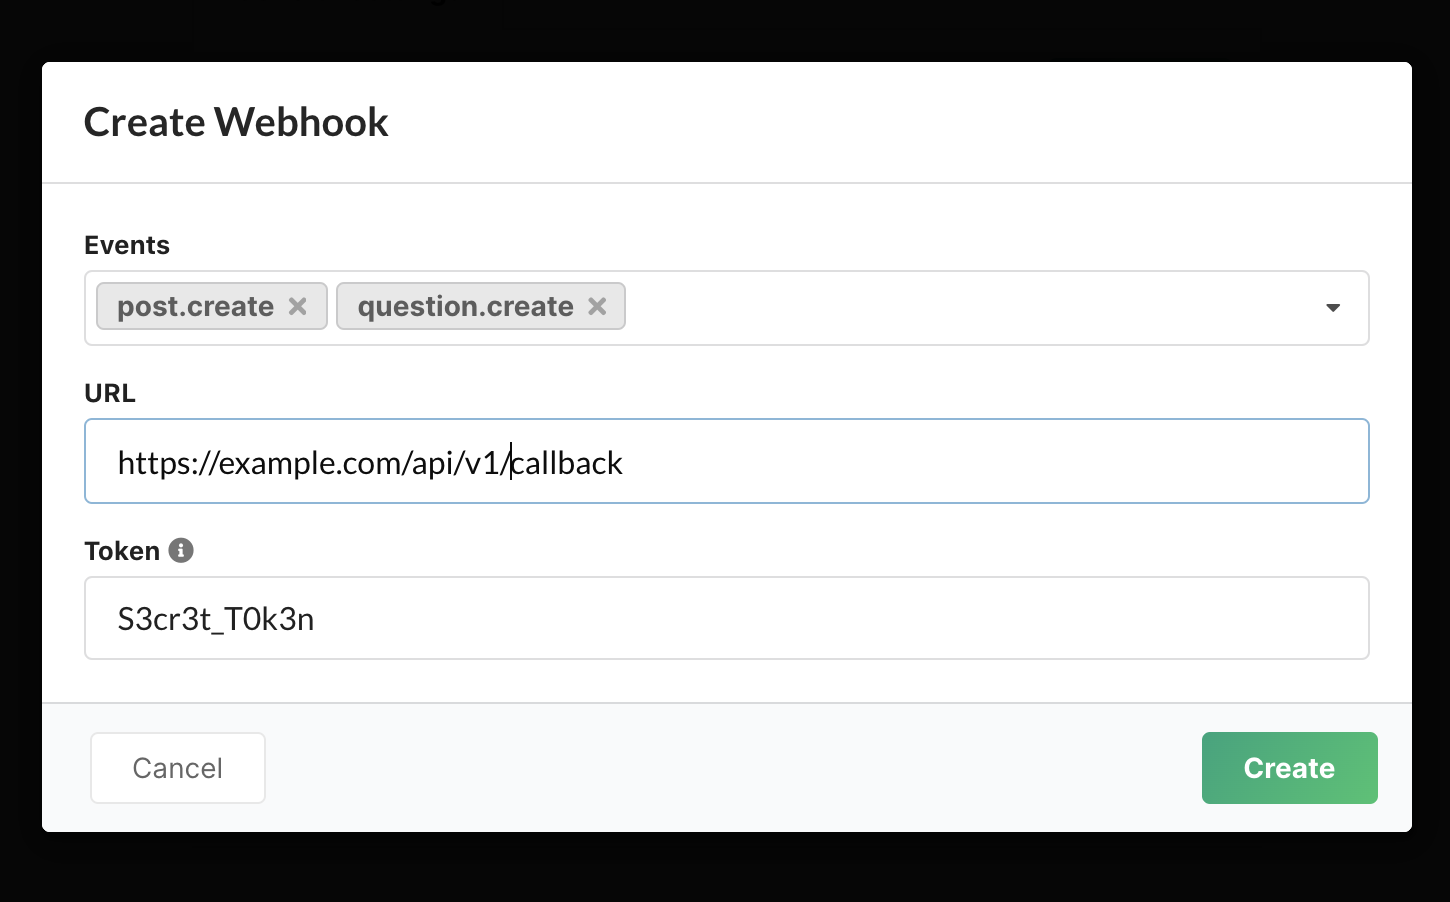Click the green Create button
The height and width of the screenshot is (902, 1450).
(x=1289, y=768)
